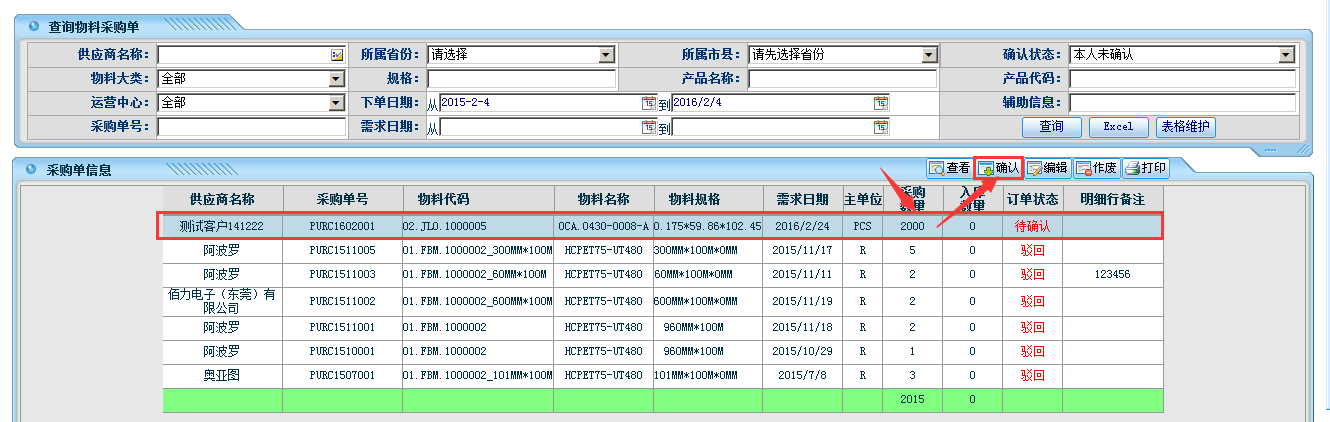Click the 查询 search button
This screenshot has height=422, width=1330.
point(1051,127)
